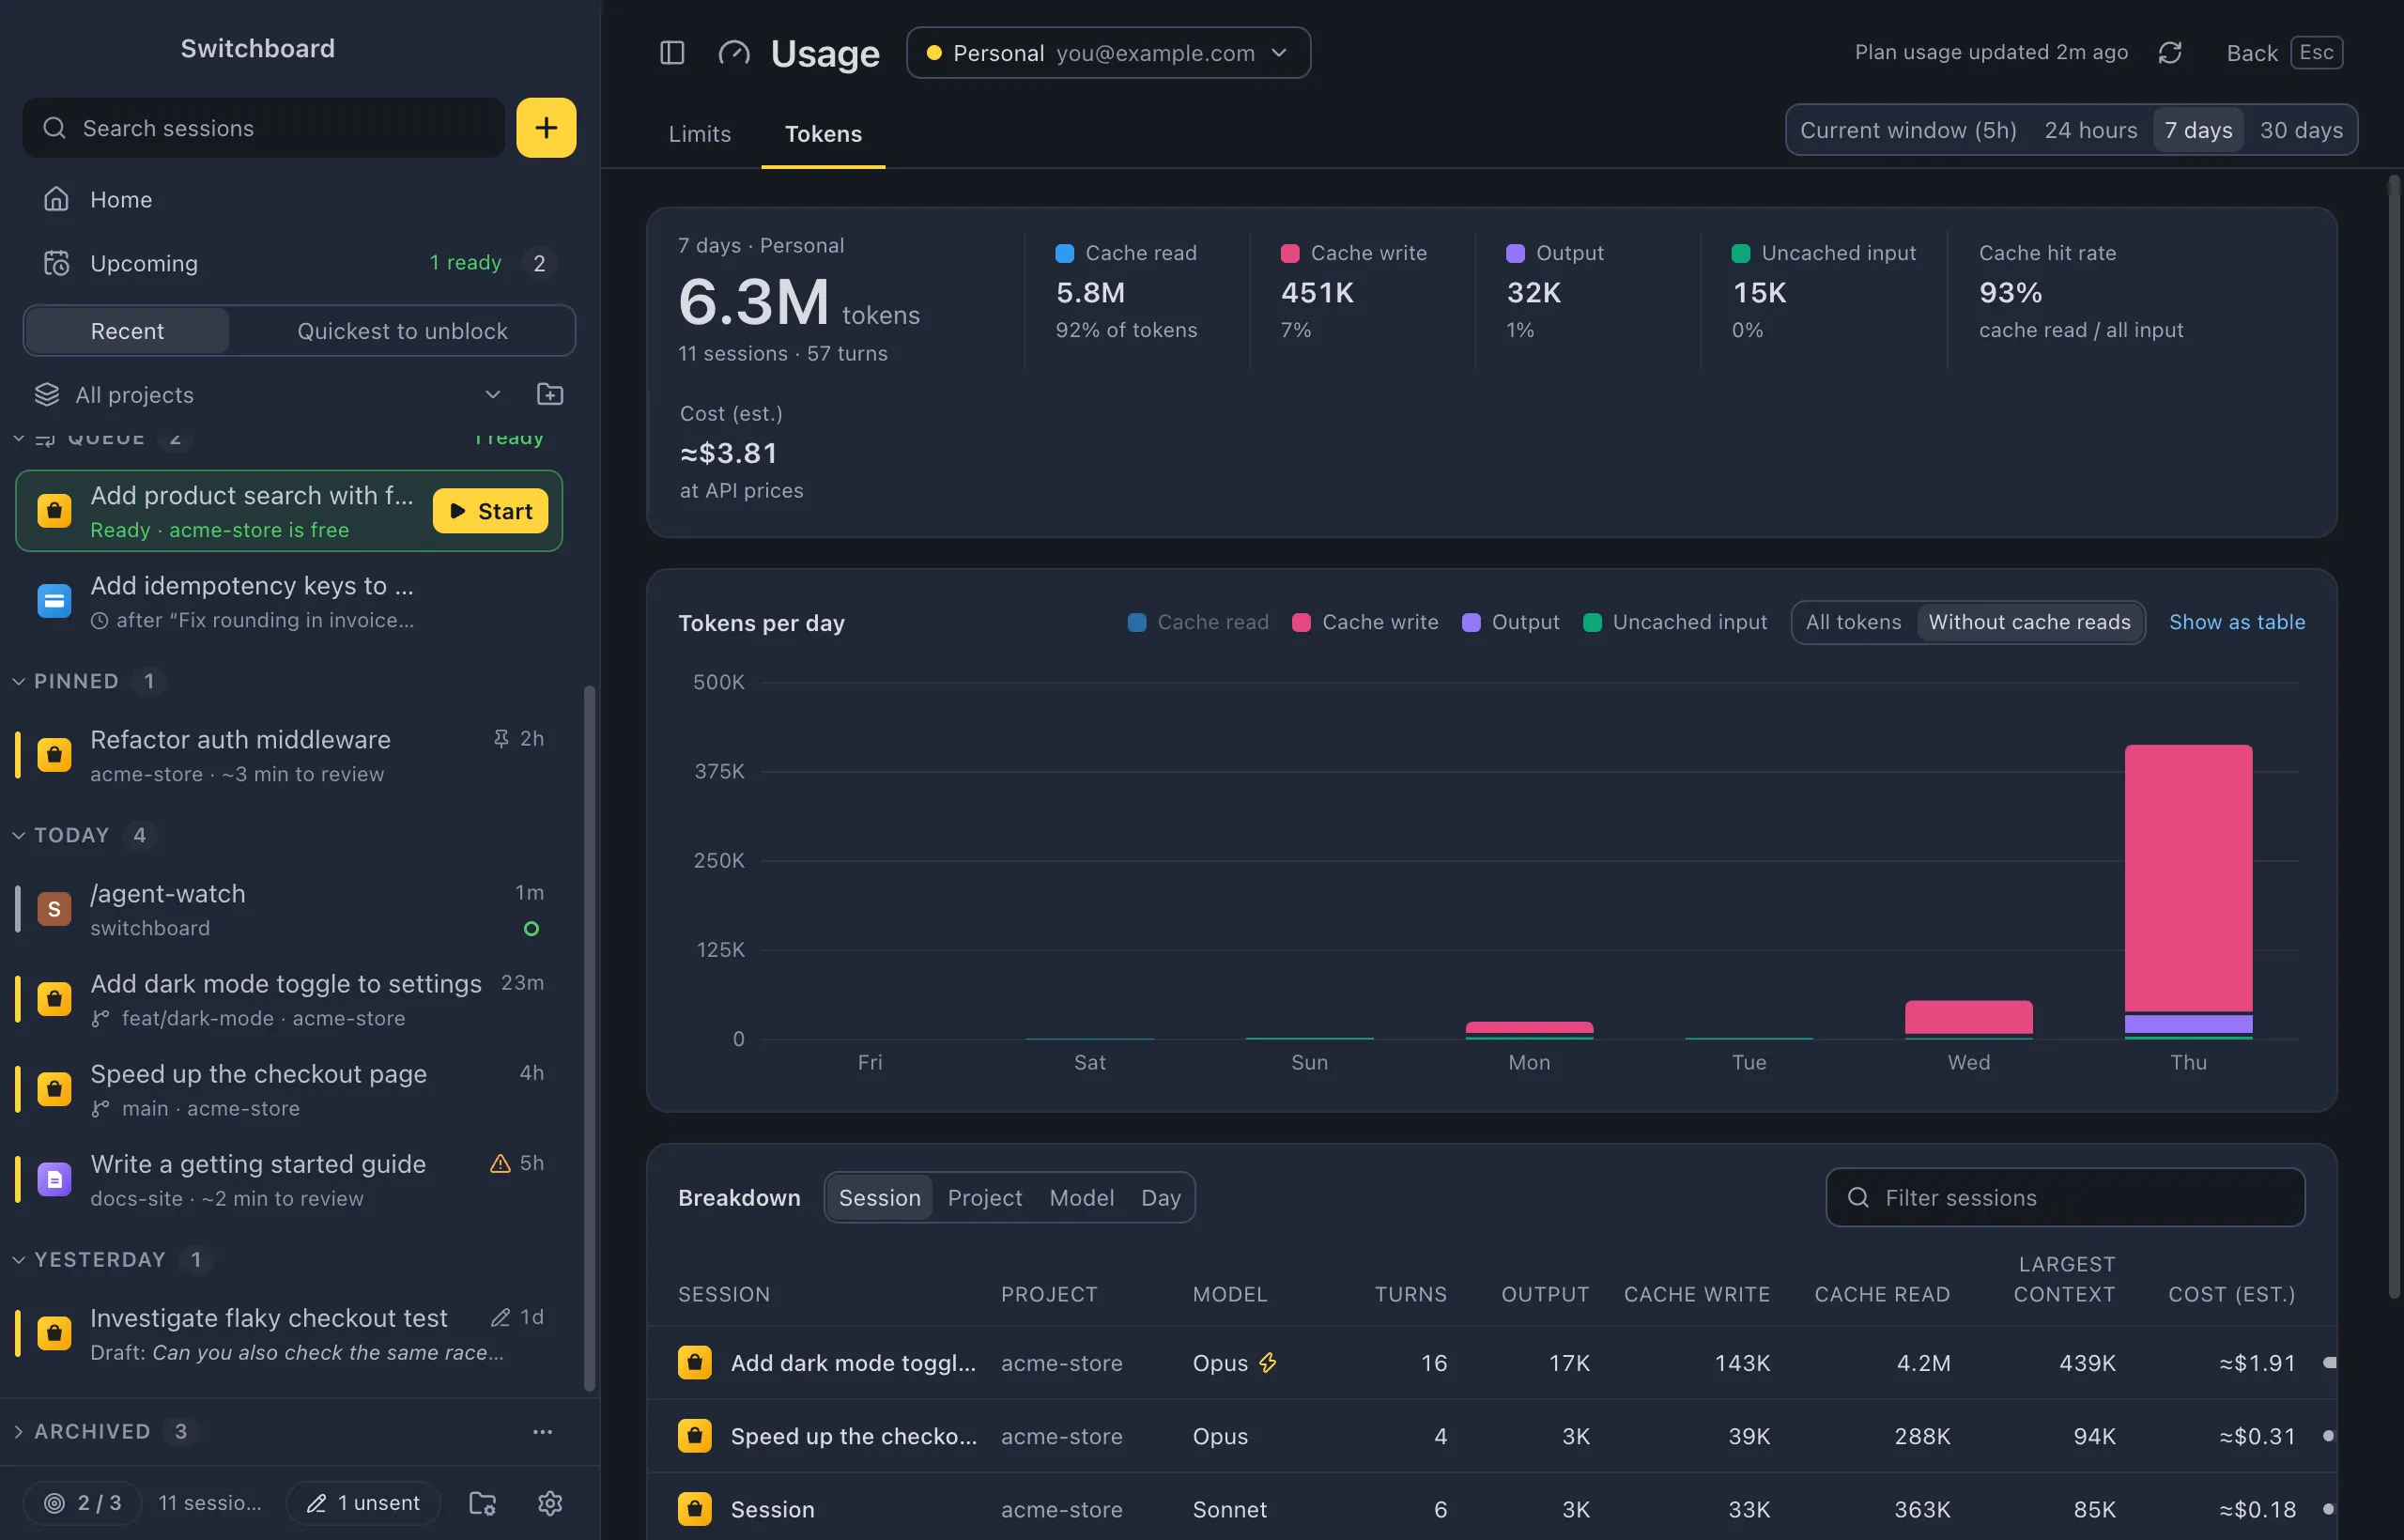Open ARCHIVED section more options menu
The width and height of the screenshot is (2404, 1540).
coord(542,1431)
